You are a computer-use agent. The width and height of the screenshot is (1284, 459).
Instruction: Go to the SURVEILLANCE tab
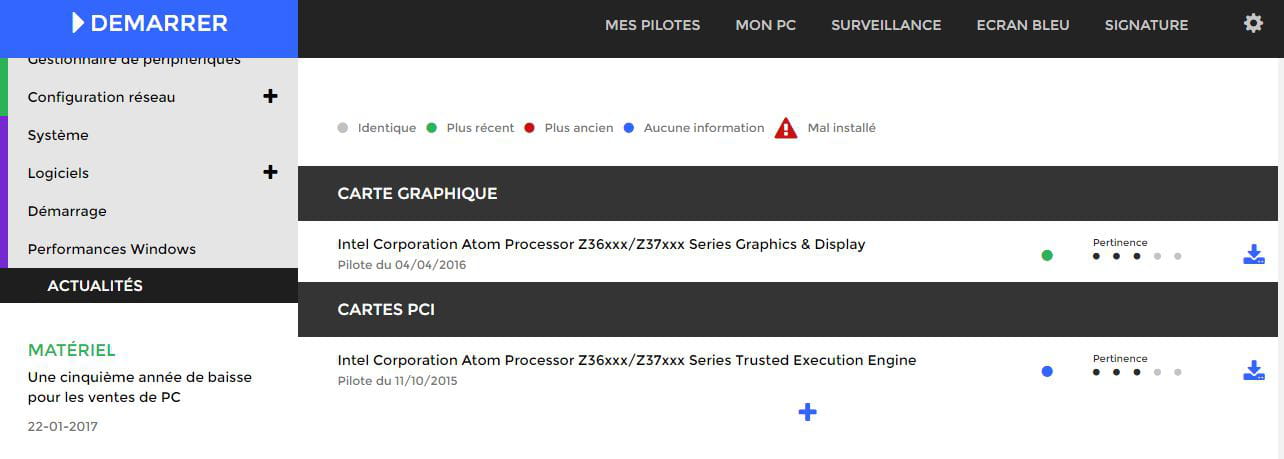coord(886,25)
